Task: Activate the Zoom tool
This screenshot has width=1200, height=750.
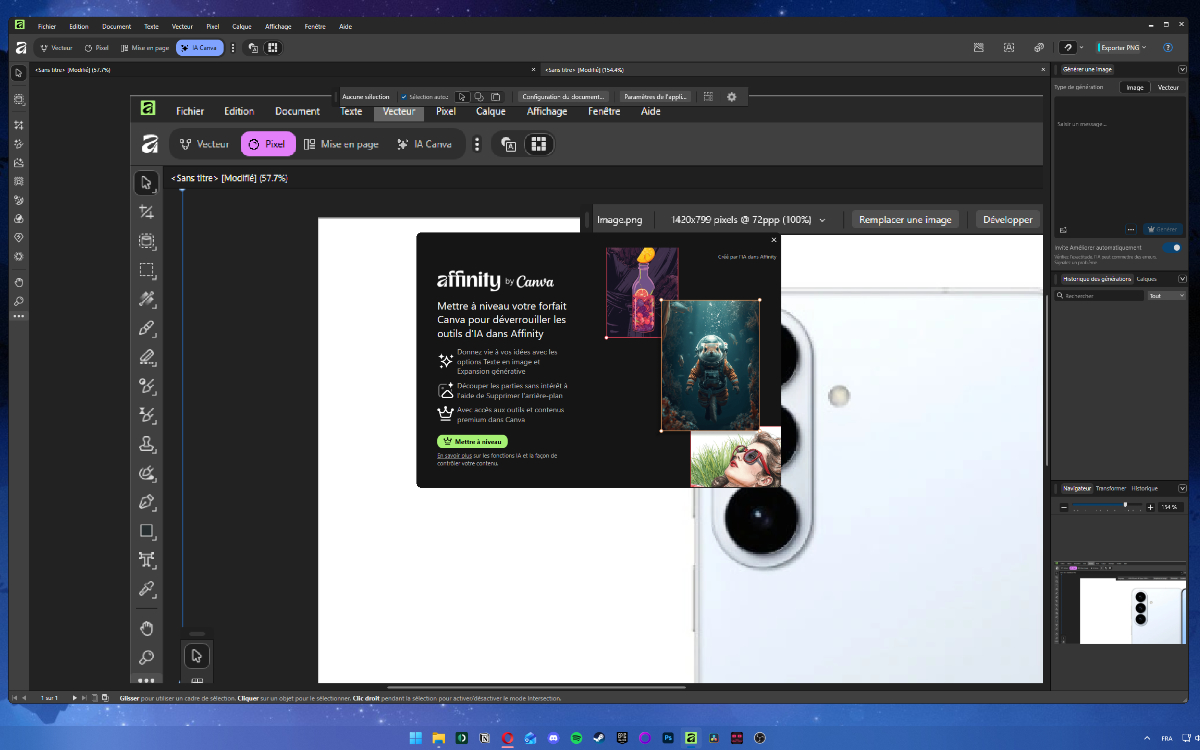Action: [x=147, y=658]
